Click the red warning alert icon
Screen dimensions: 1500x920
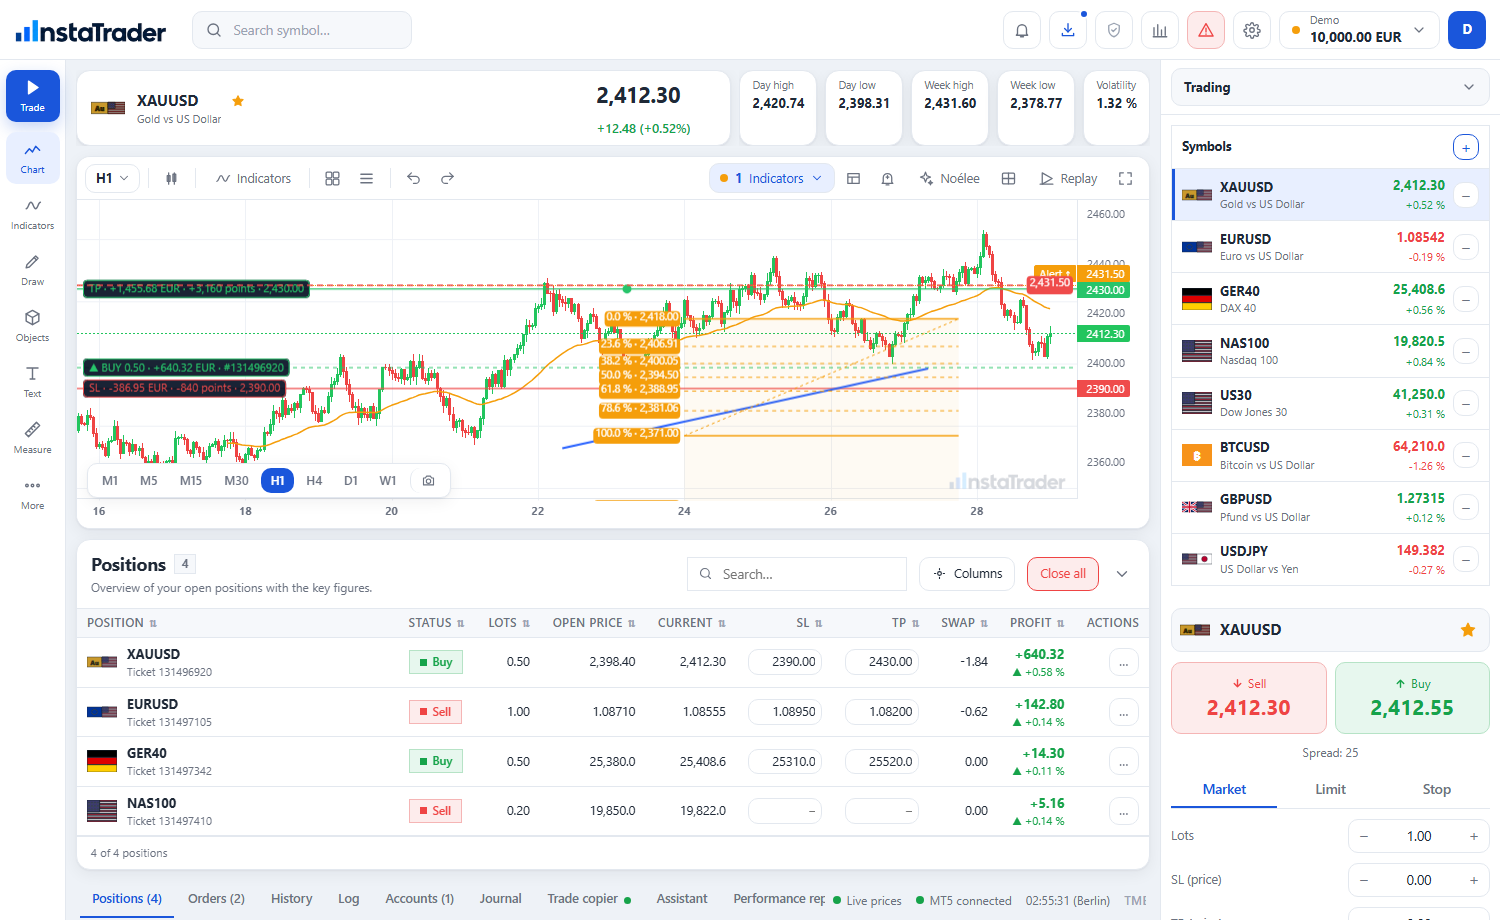pyautogui.click(x=1206, y=30)
